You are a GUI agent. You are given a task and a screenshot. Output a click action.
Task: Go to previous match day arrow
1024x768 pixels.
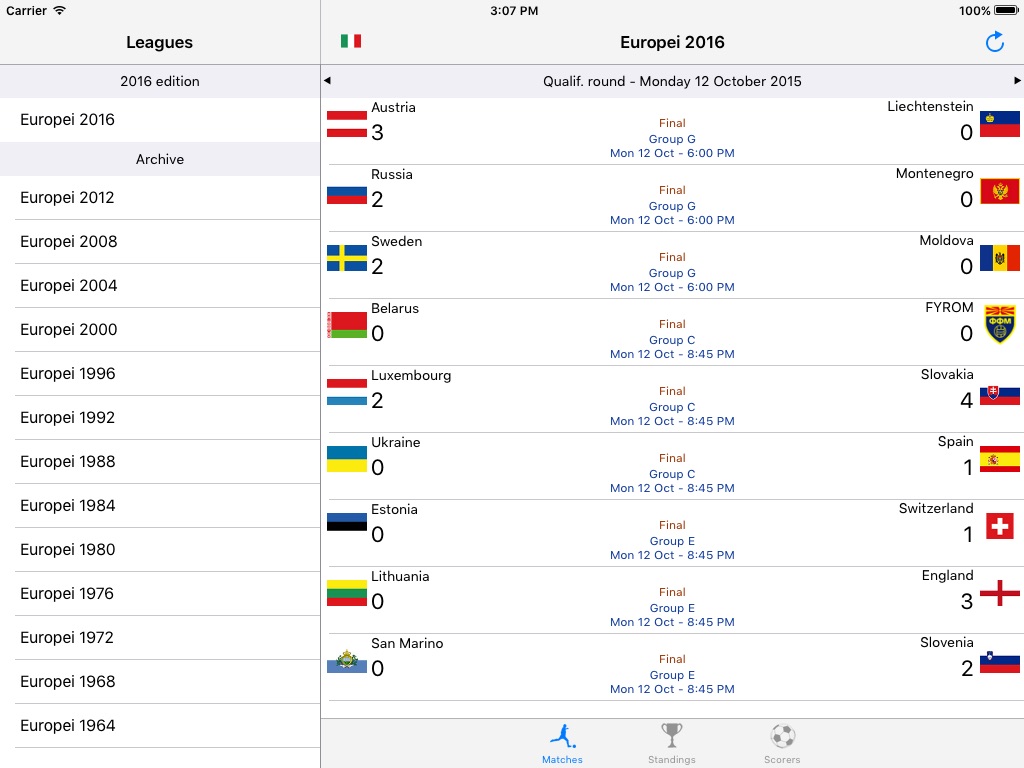pos(327,81)
